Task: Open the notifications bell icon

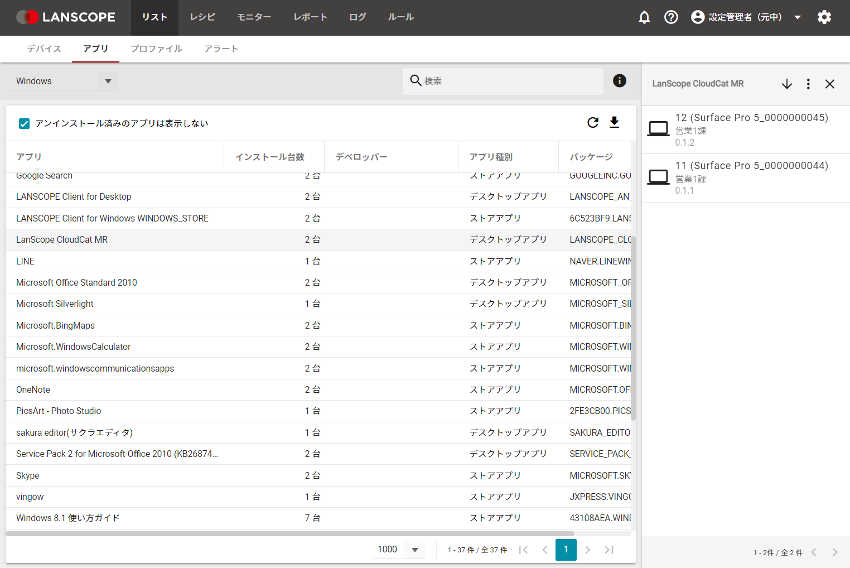Action: (644, 17)
